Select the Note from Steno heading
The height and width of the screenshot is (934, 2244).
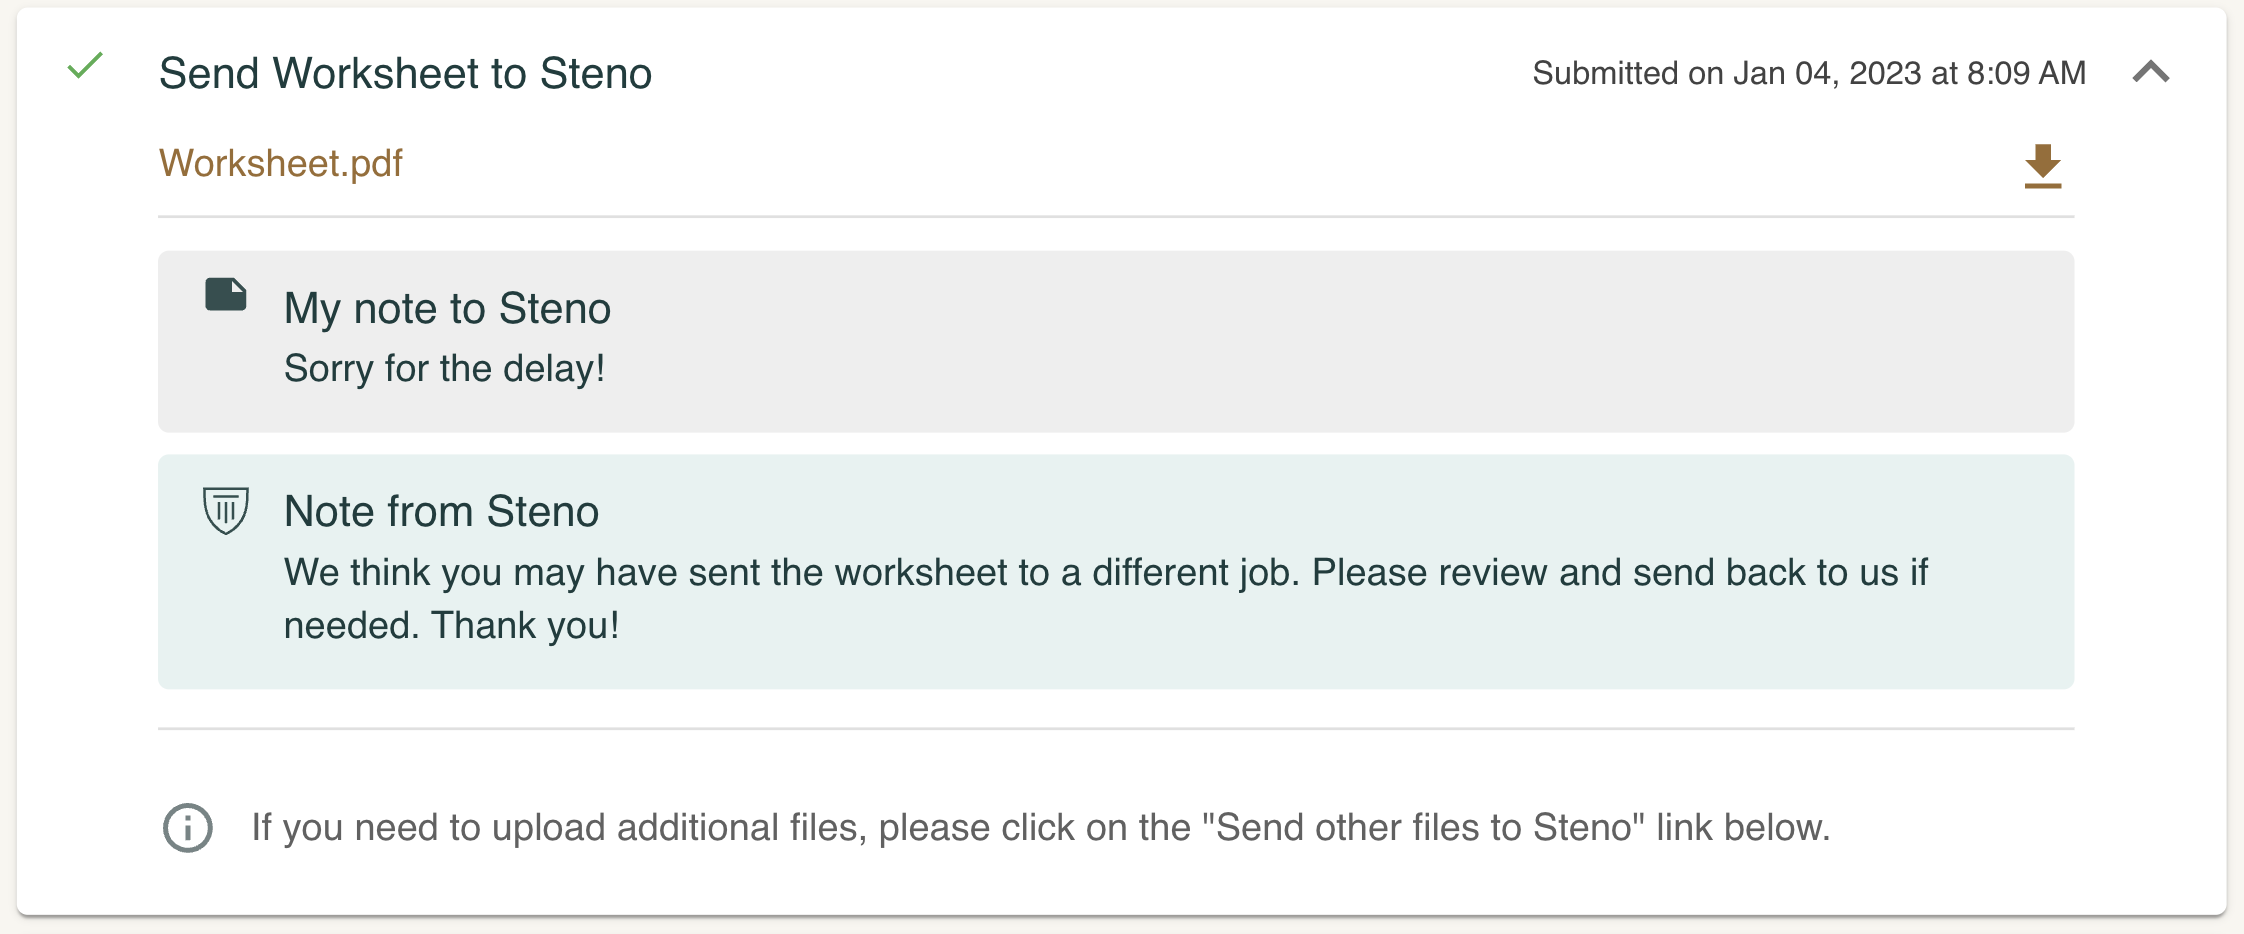point(442,511)
